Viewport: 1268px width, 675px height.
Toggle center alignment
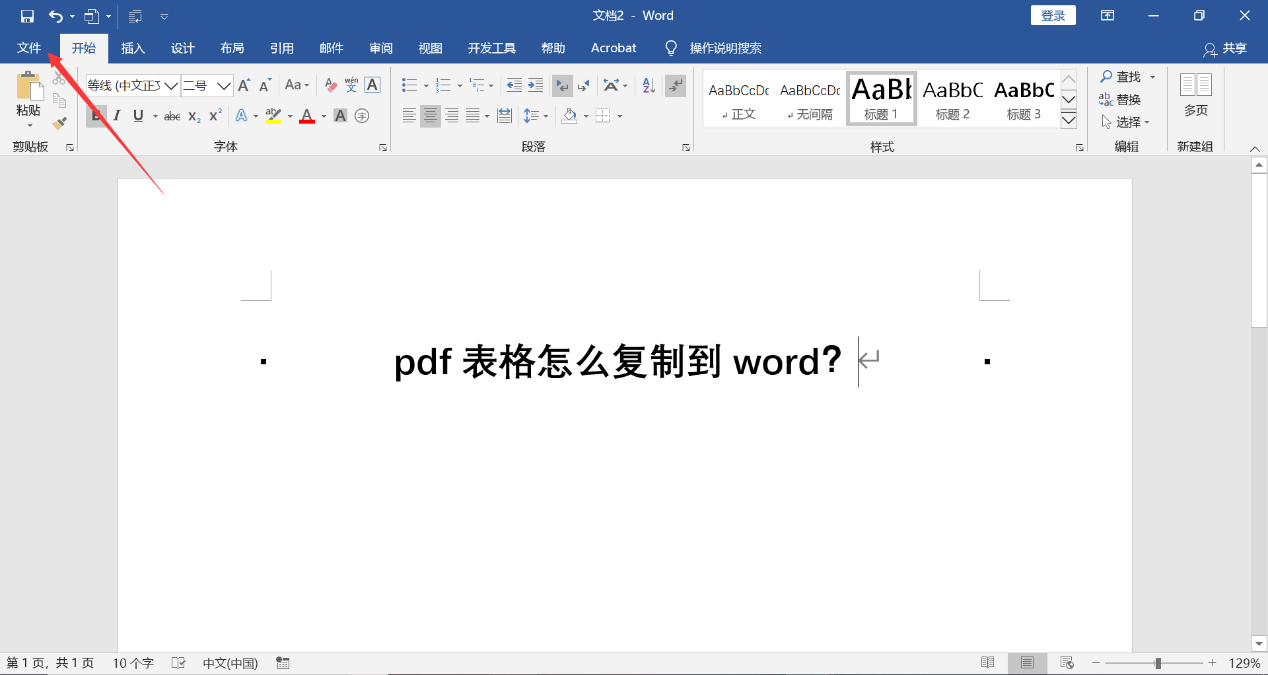[x=430, y=116]
